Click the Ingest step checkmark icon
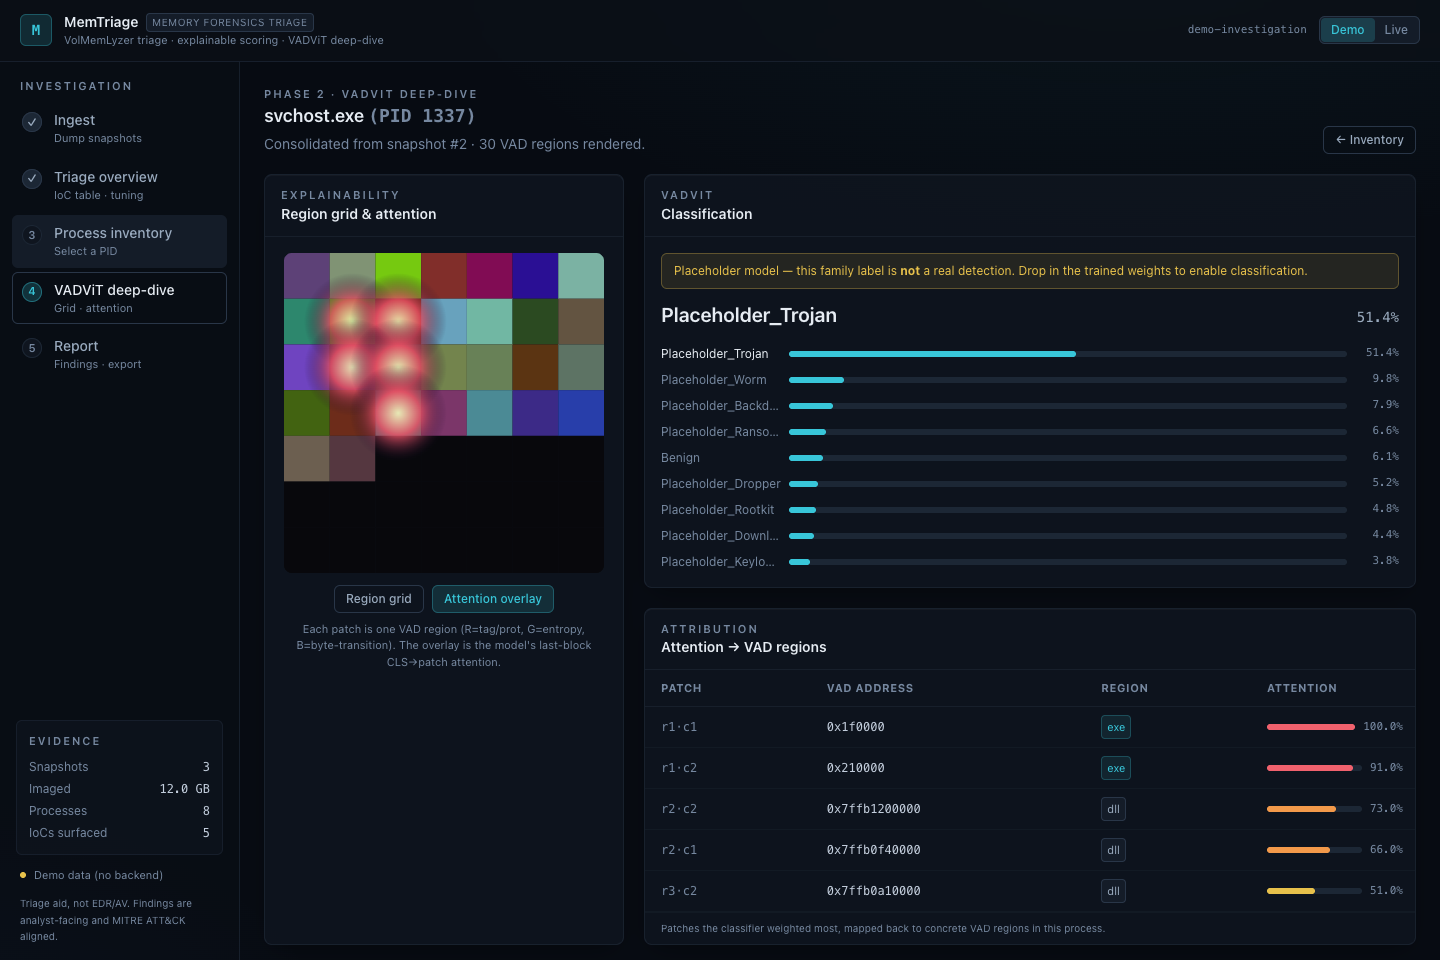 32,122
